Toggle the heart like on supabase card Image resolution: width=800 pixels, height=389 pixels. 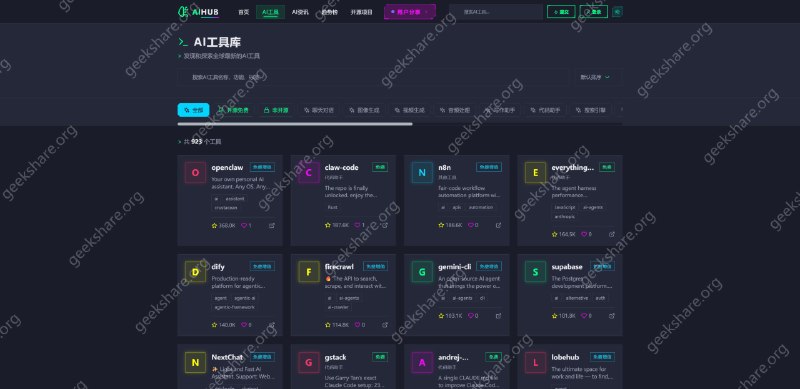tap(584, 316)
